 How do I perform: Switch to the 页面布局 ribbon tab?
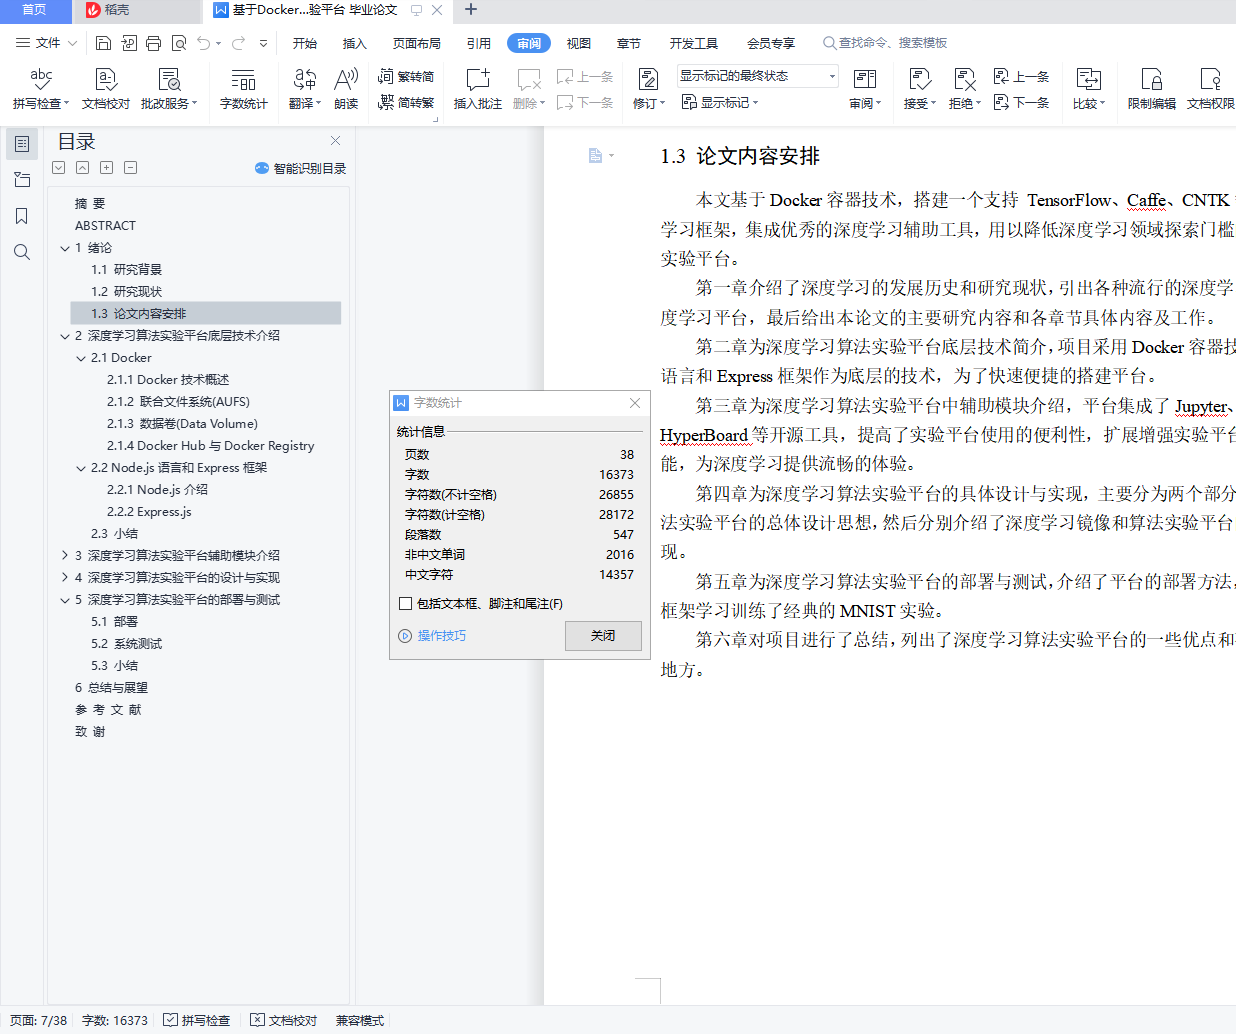[417, 43]
